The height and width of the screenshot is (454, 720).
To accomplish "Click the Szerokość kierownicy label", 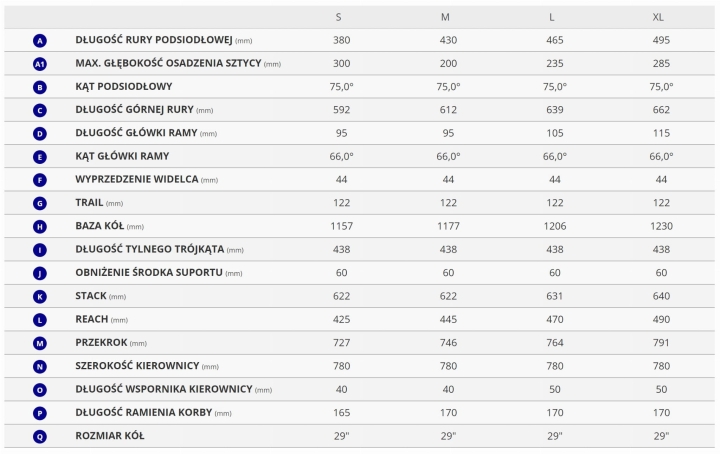I will tap(138, 366).
